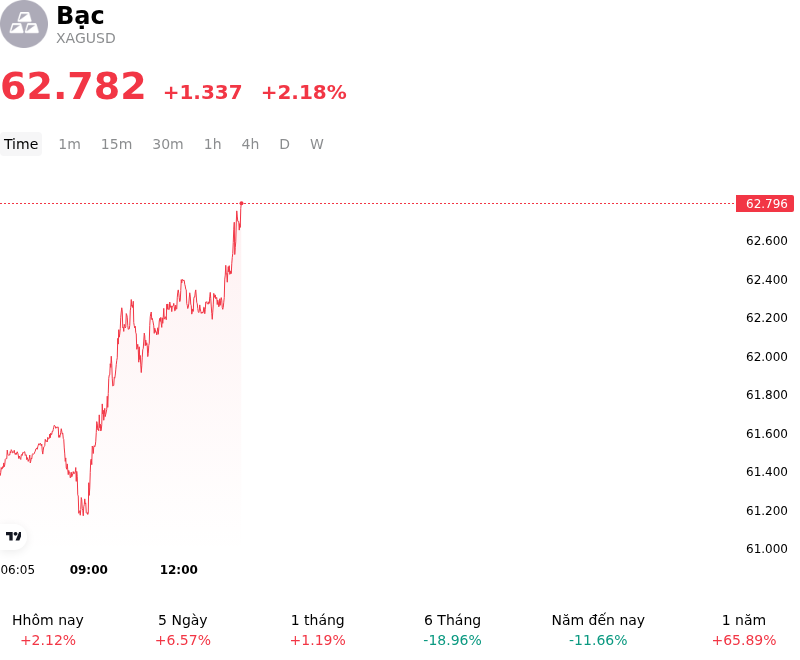Choose Năm đến nay performance range
The width and height of the screenshot is (800, 660).
[x=598, y=630]
